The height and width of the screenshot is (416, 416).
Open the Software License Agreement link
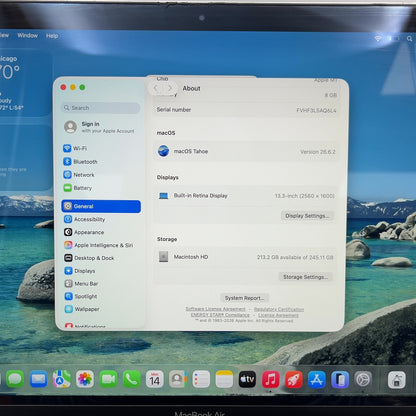(215, 309)
